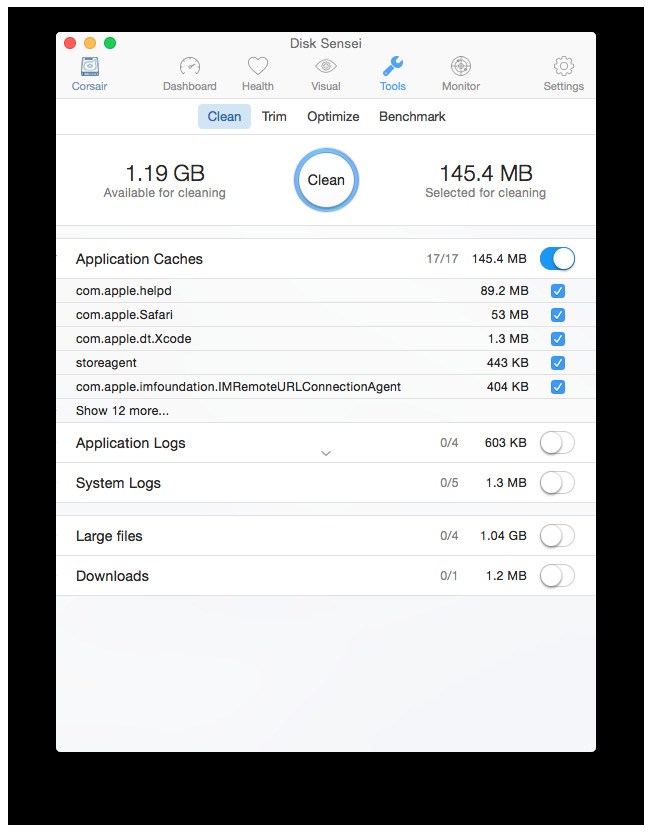The width and height of the screenshot is (652, 832).
Task: Click the 53 MB size value
Action: tap(510, 315)
